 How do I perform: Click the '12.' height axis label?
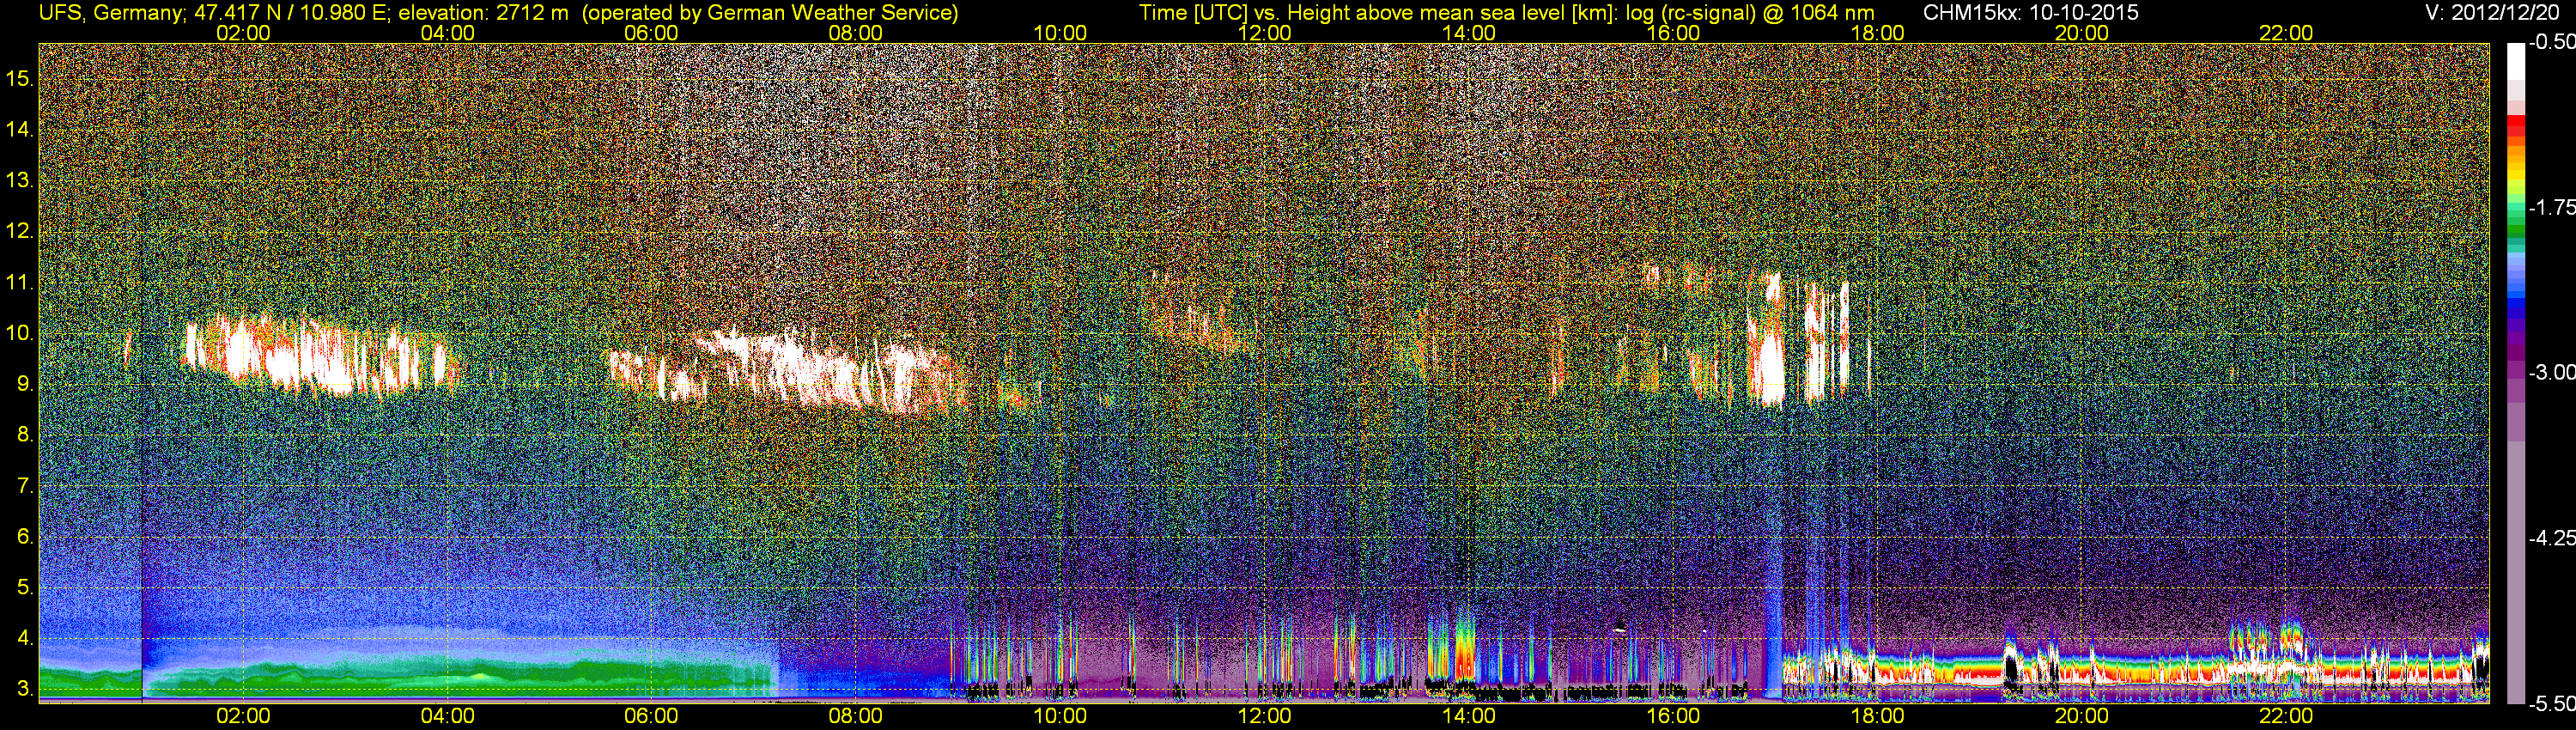(x=20, y=231)
